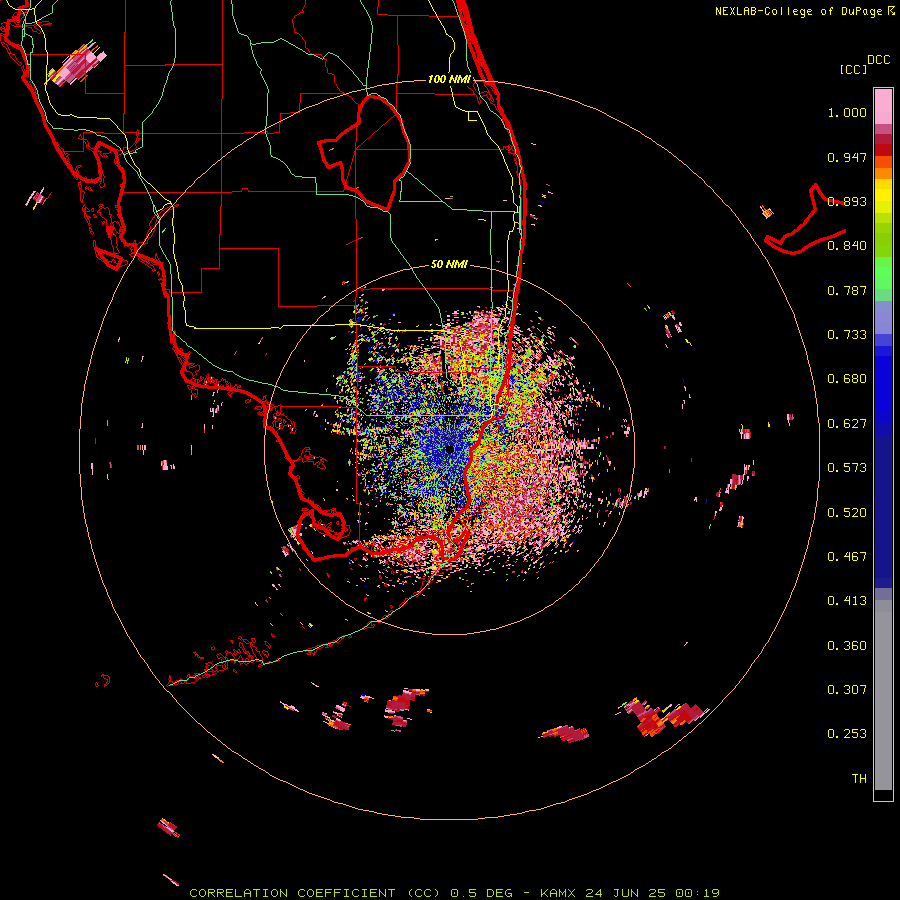Click the 'DCC' legend header

tap(879, 60)
